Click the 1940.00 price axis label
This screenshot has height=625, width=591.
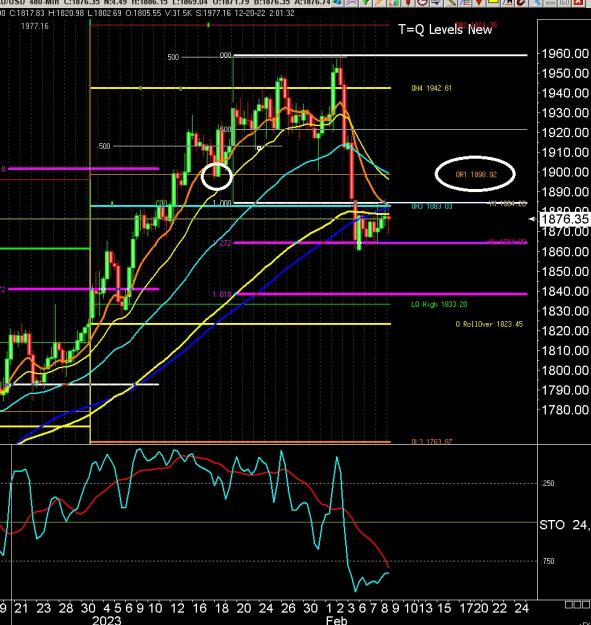(x=564, y=93)
